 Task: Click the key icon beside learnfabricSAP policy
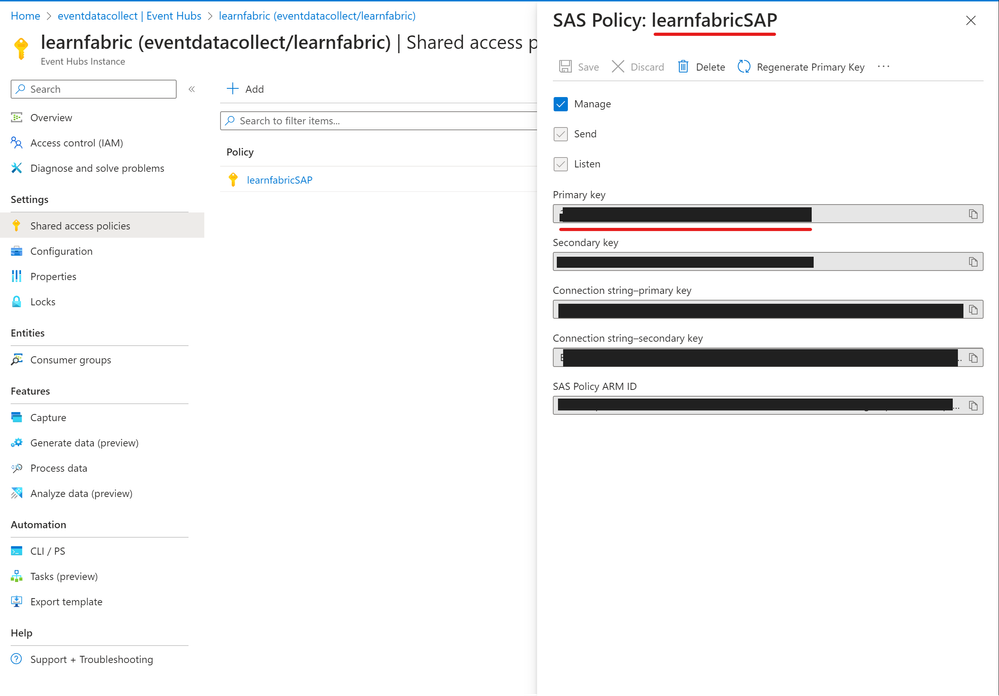(233, 180)
